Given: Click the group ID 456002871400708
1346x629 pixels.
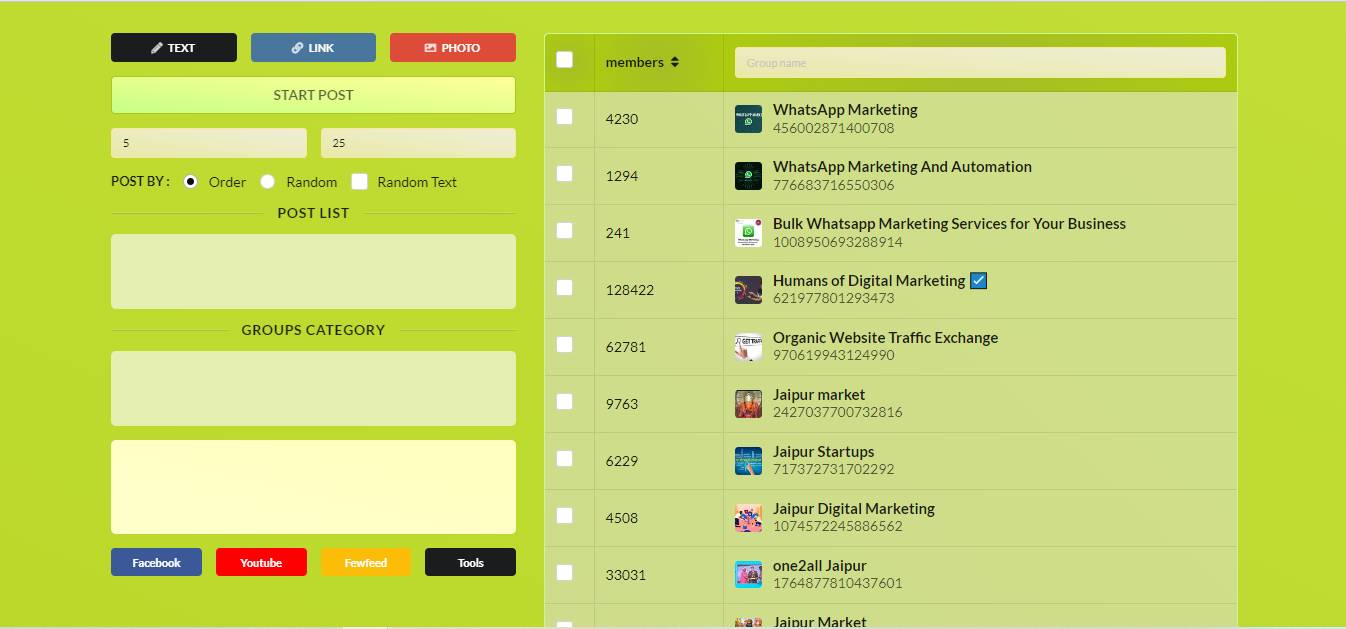Looking at the screenshot, I should (833, 128).
